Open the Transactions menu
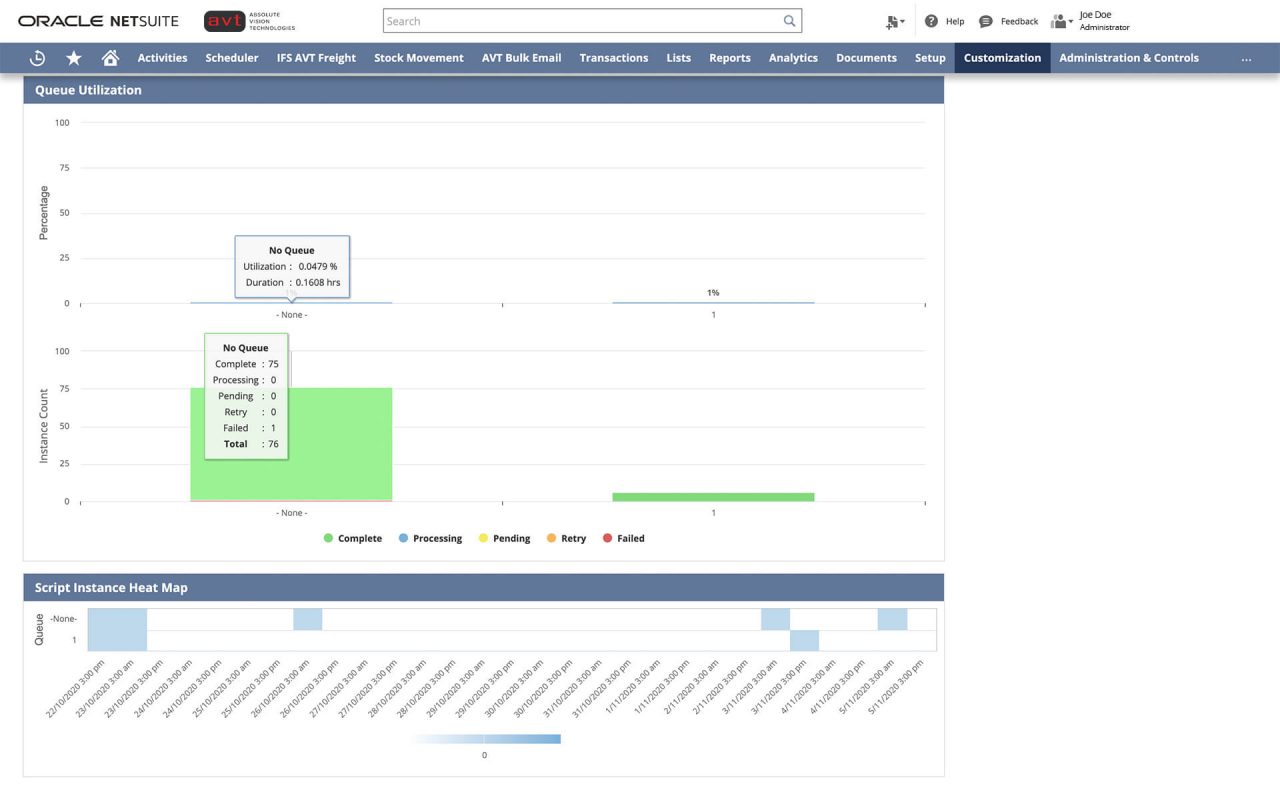 (613, 58)
